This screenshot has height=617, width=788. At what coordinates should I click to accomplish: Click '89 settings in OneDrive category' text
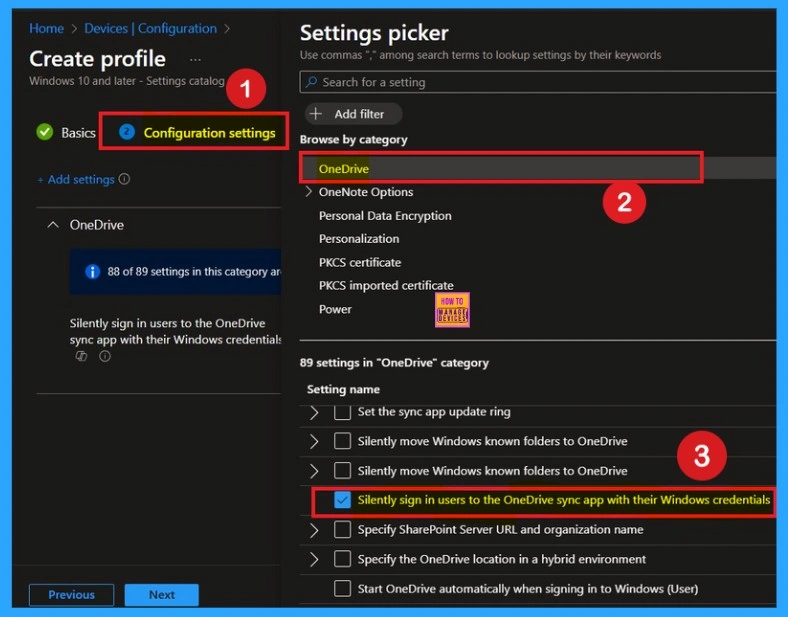pos(394,363)
